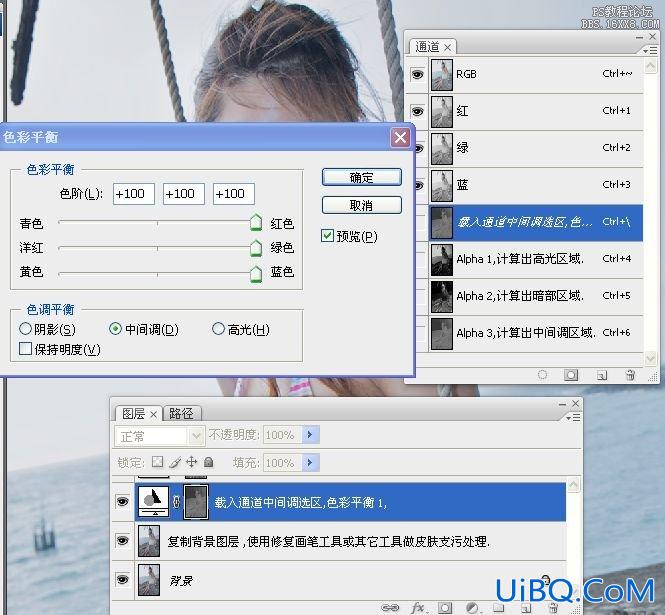Select 复制背景图层 layer

click(350, 541)
